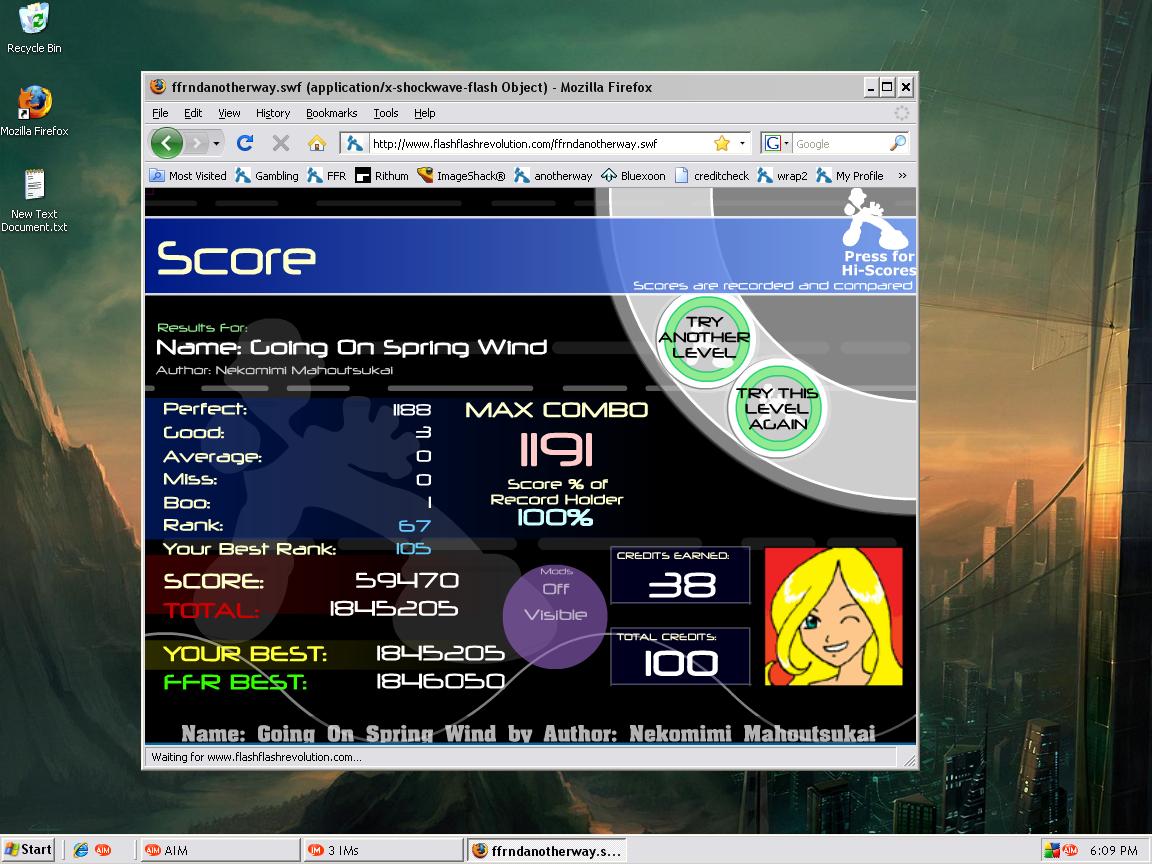Click the Try Another Level button
1152x864 pixels.
(x=704, y=338)
